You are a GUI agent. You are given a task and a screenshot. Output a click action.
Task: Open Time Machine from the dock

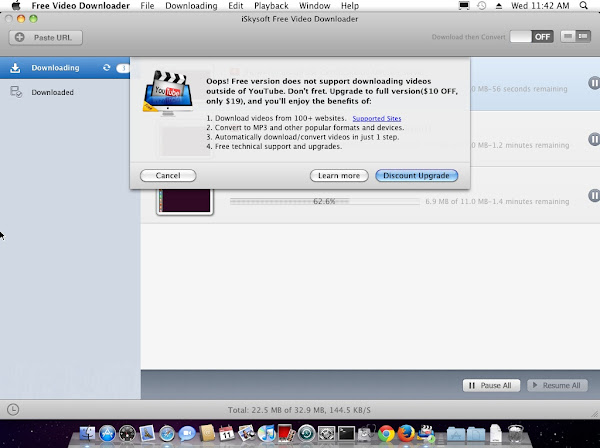tap(306, 433)
